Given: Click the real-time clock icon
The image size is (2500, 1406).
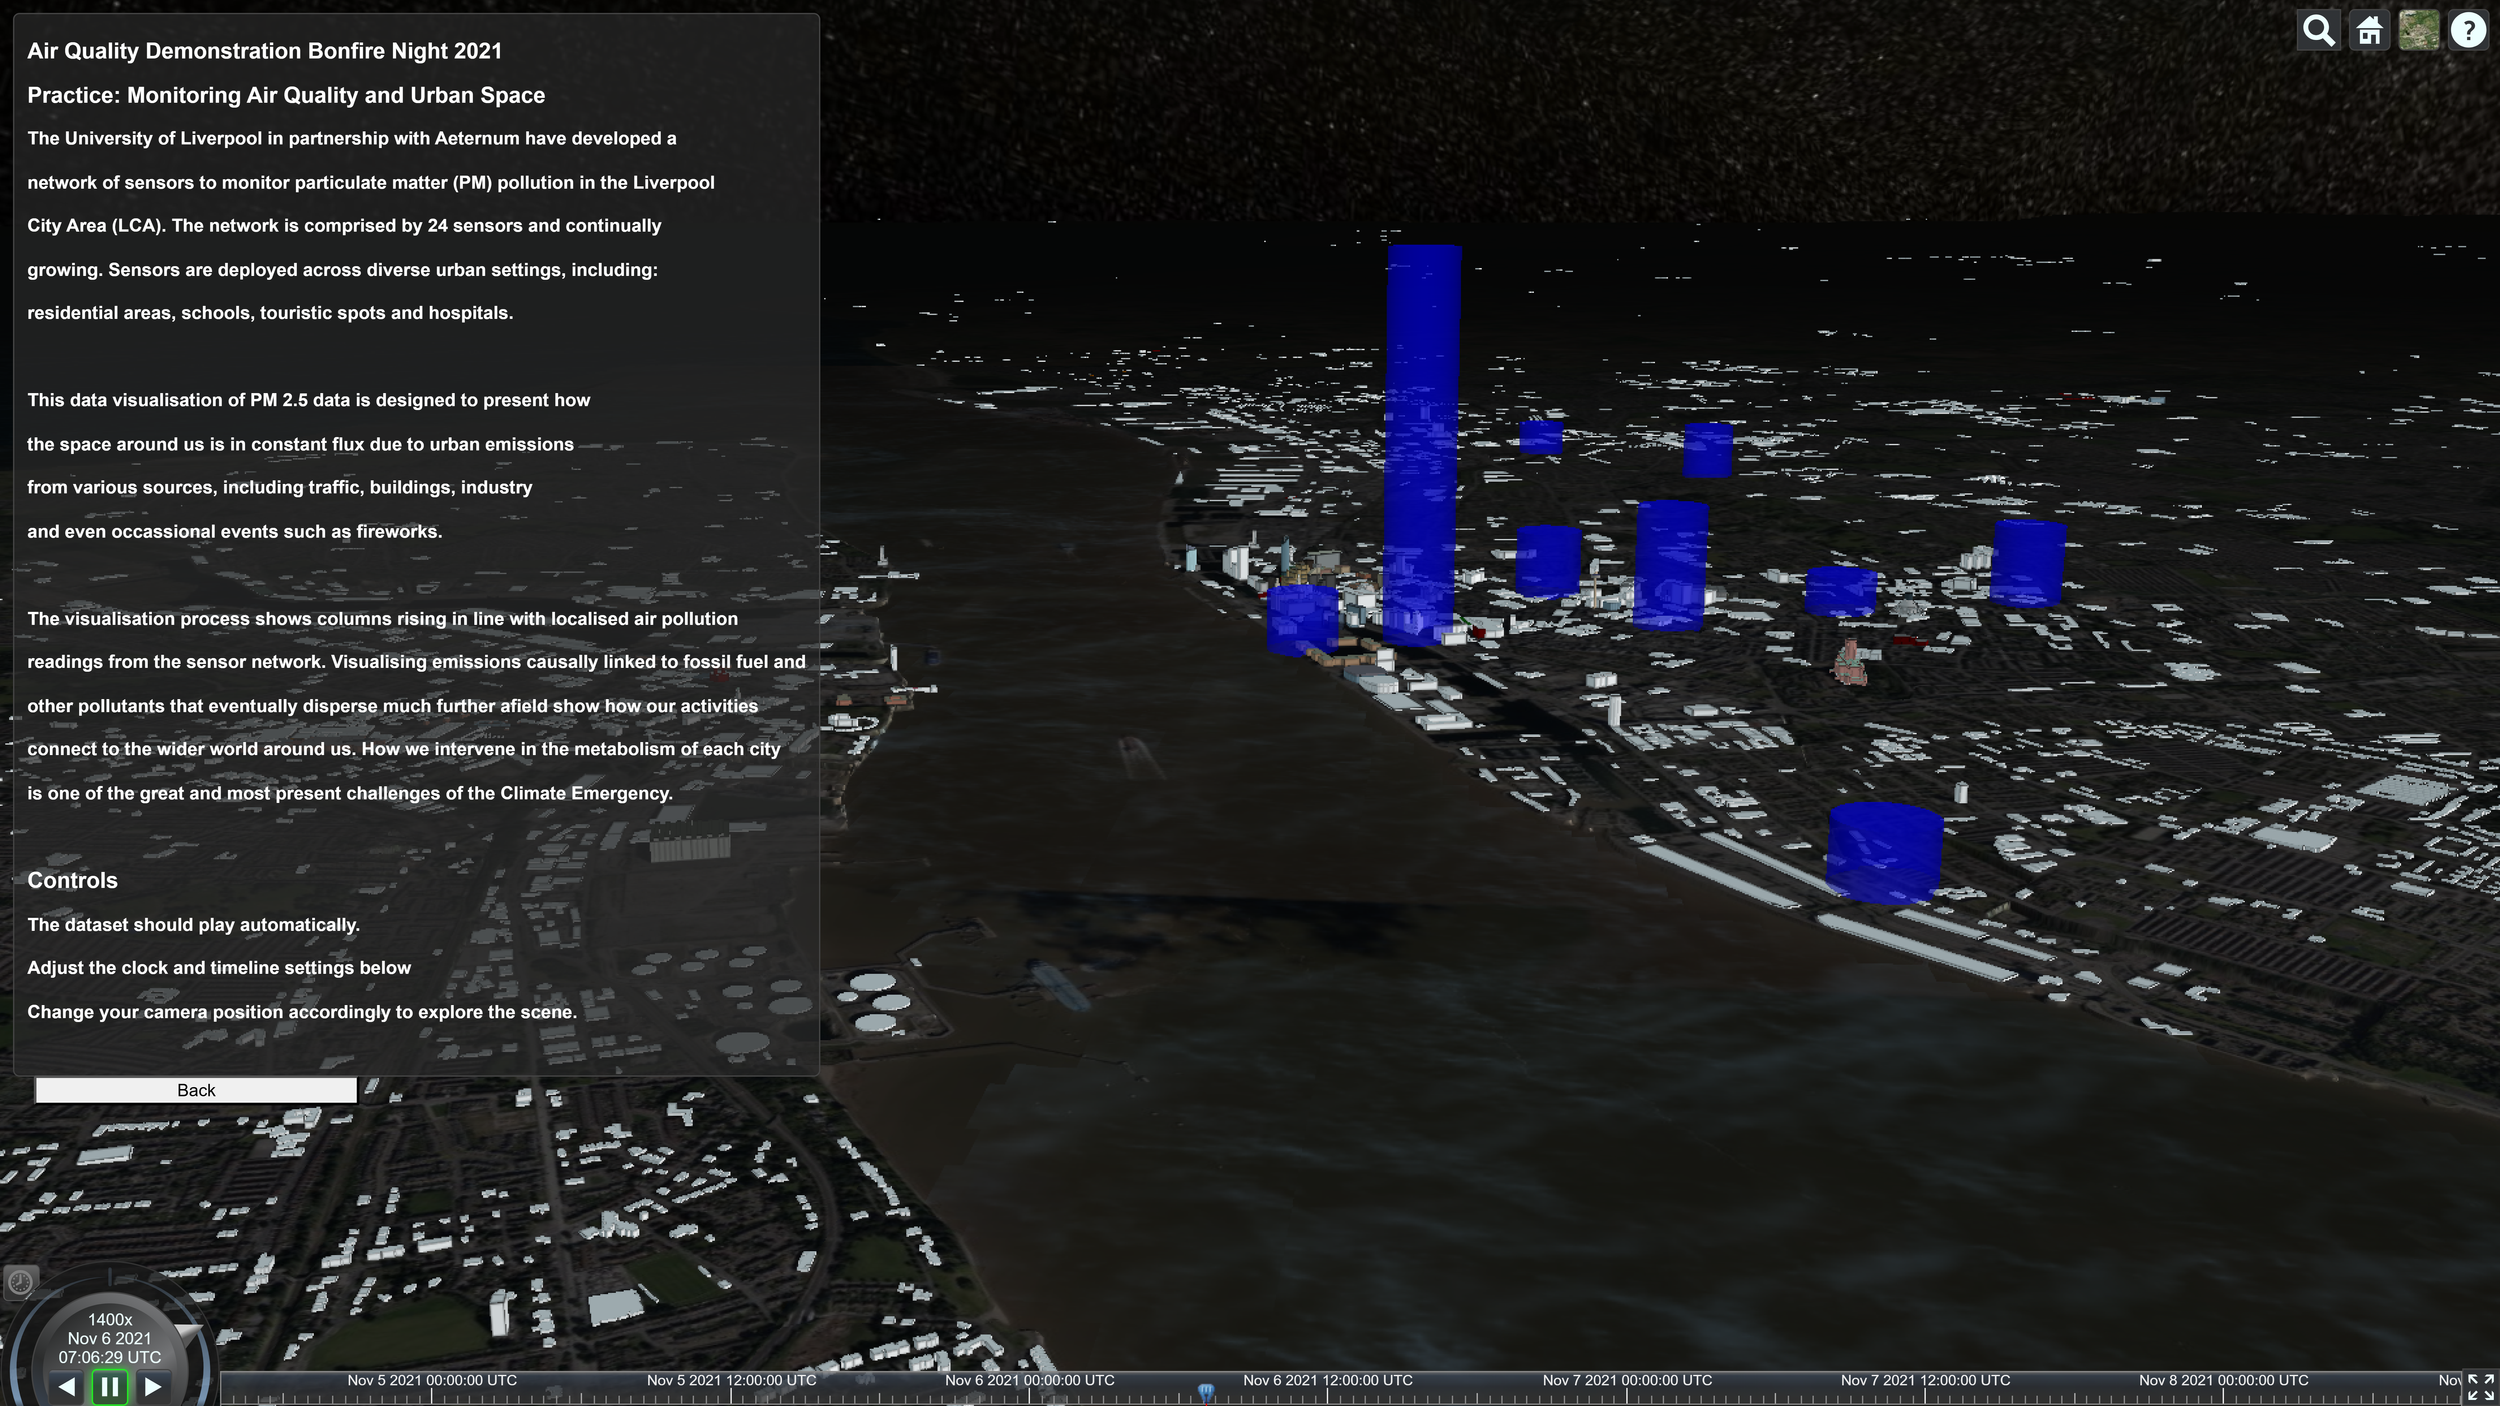Looking at the screenshot, I should (x=20, y=1282).
